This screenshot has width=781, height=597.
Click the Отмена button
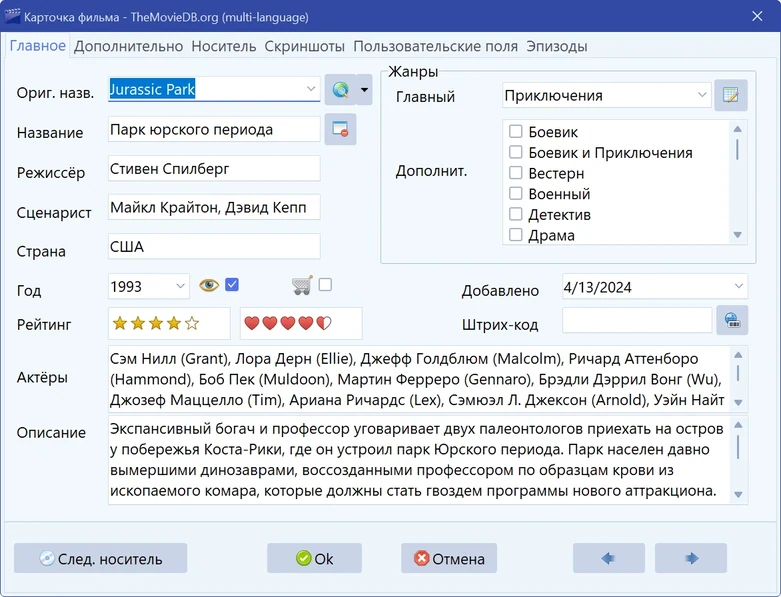(449, 558)
